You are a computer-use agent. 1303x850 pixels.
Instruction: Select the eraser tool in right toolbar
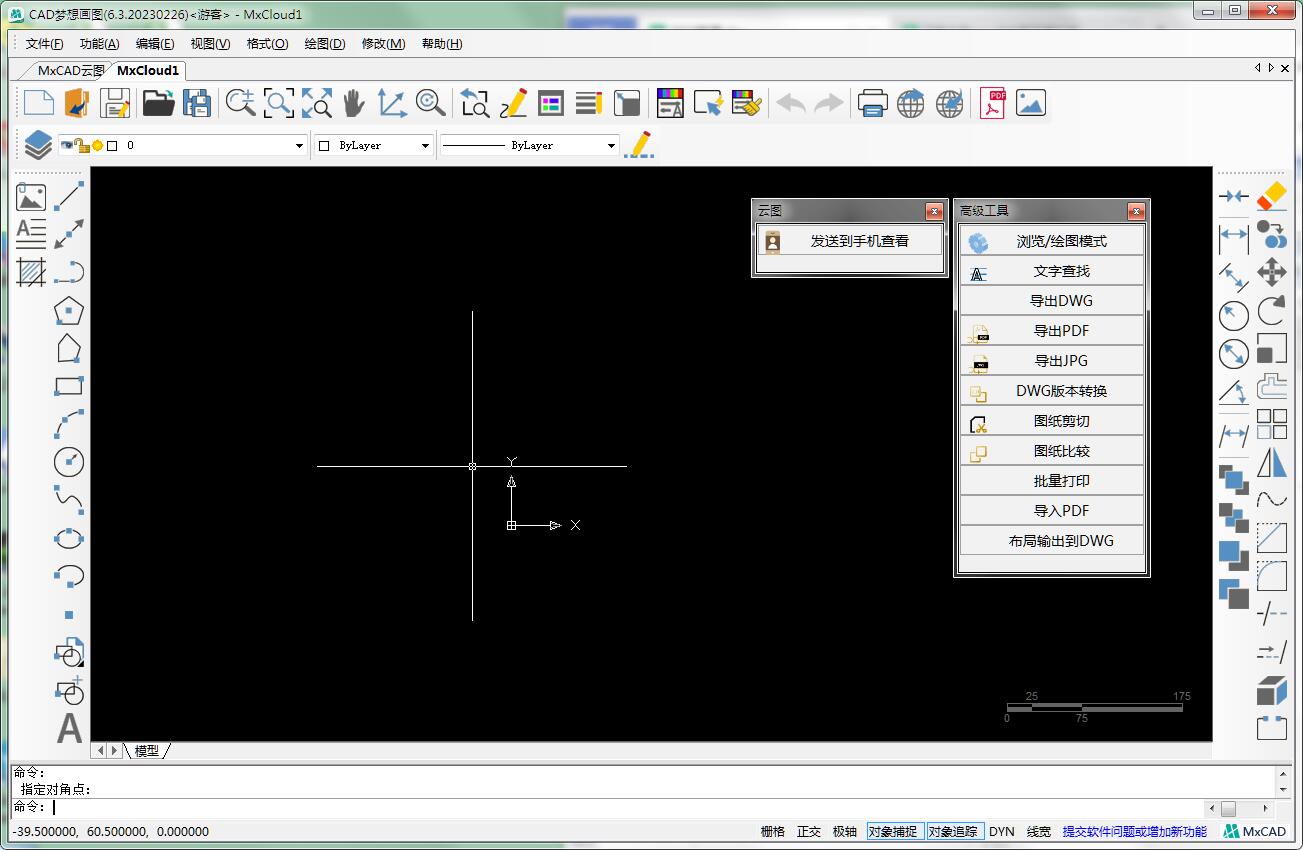tap(1271, 196)
